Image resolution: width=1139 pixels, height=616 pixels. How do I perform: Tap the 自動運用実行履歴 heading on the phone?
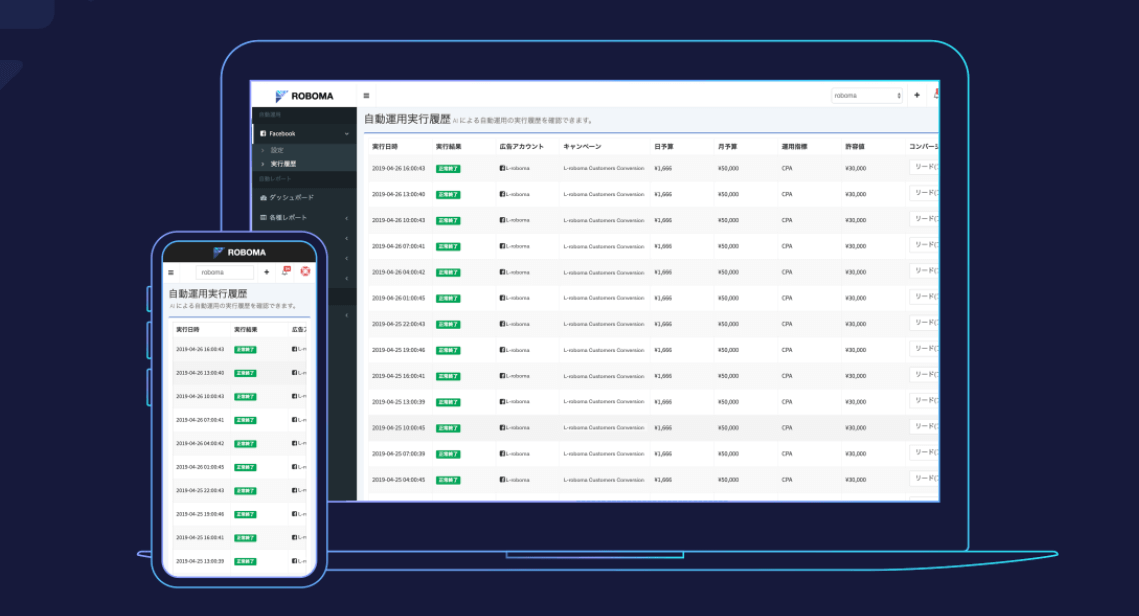point(208,293)
